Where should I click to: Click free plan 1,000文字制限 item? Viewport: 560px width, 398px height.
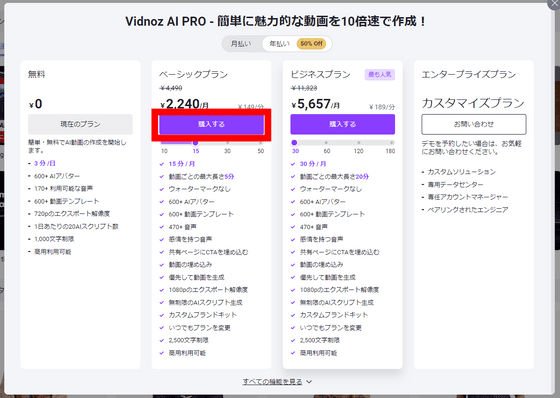pyautogui.click(x=54, y=239)
